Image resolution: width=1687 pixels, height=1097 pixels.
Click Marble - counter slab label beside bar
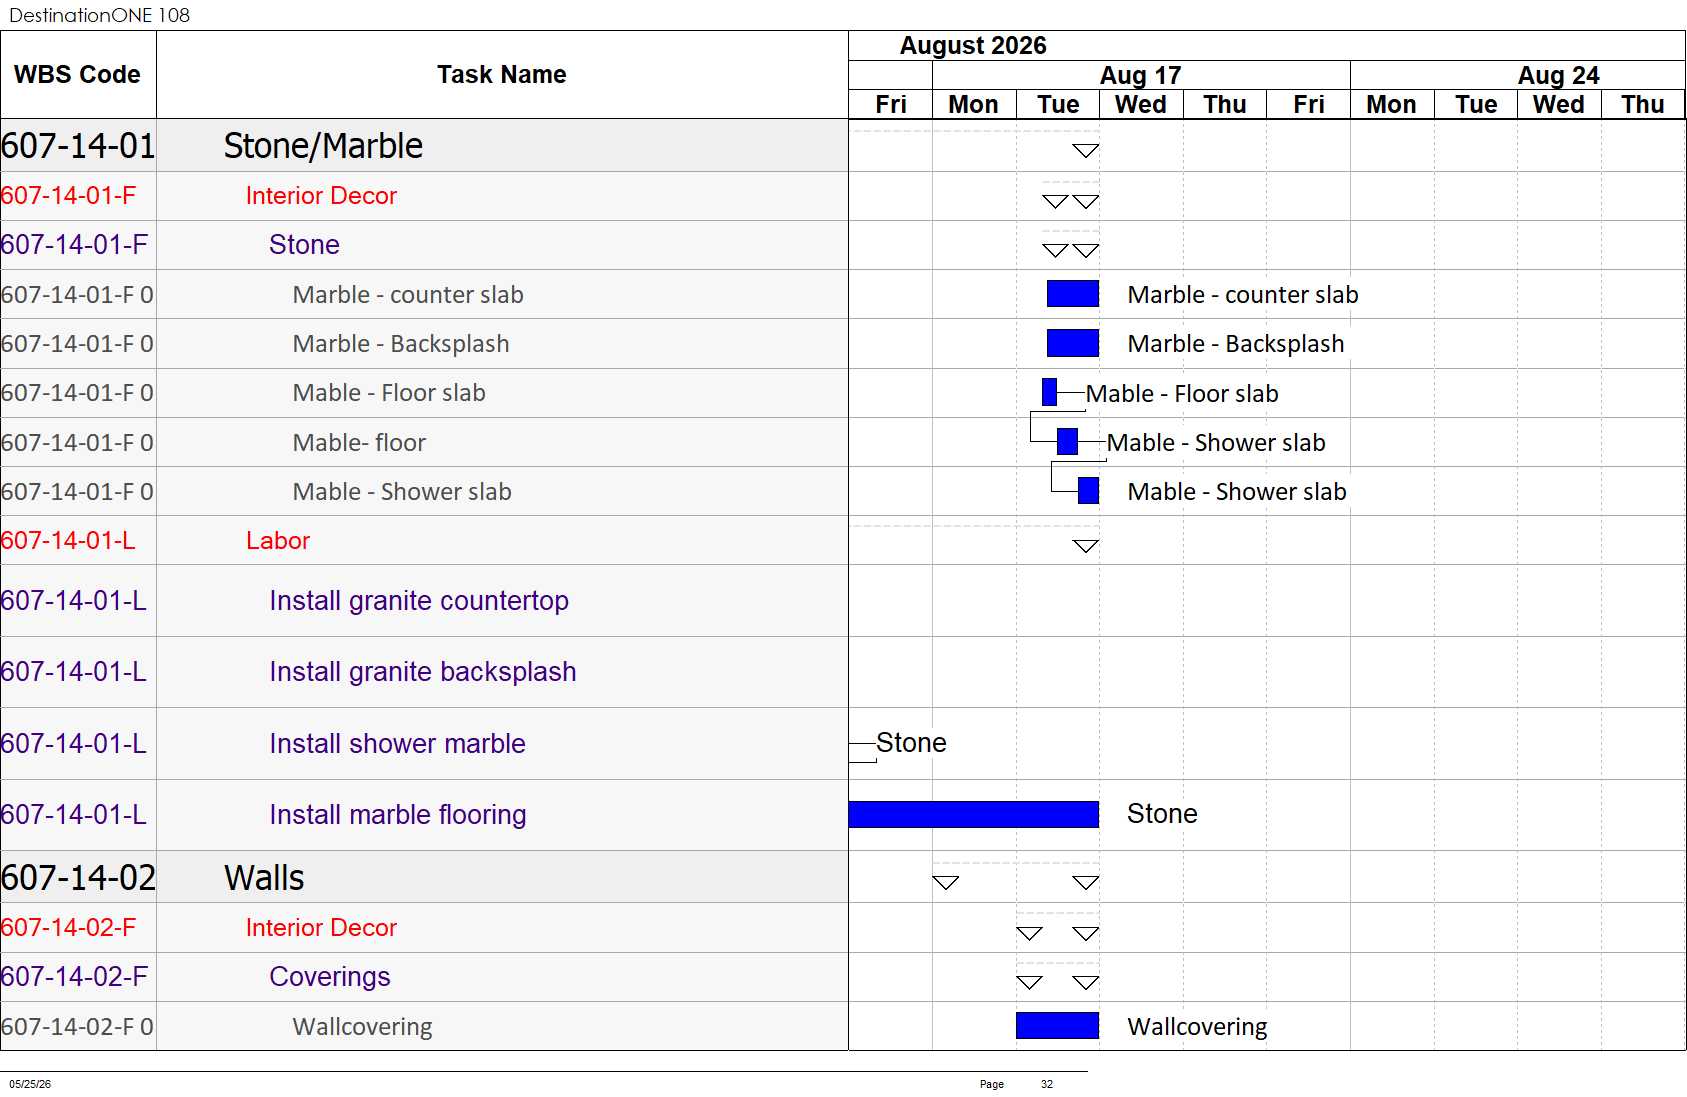[1243, 295]
